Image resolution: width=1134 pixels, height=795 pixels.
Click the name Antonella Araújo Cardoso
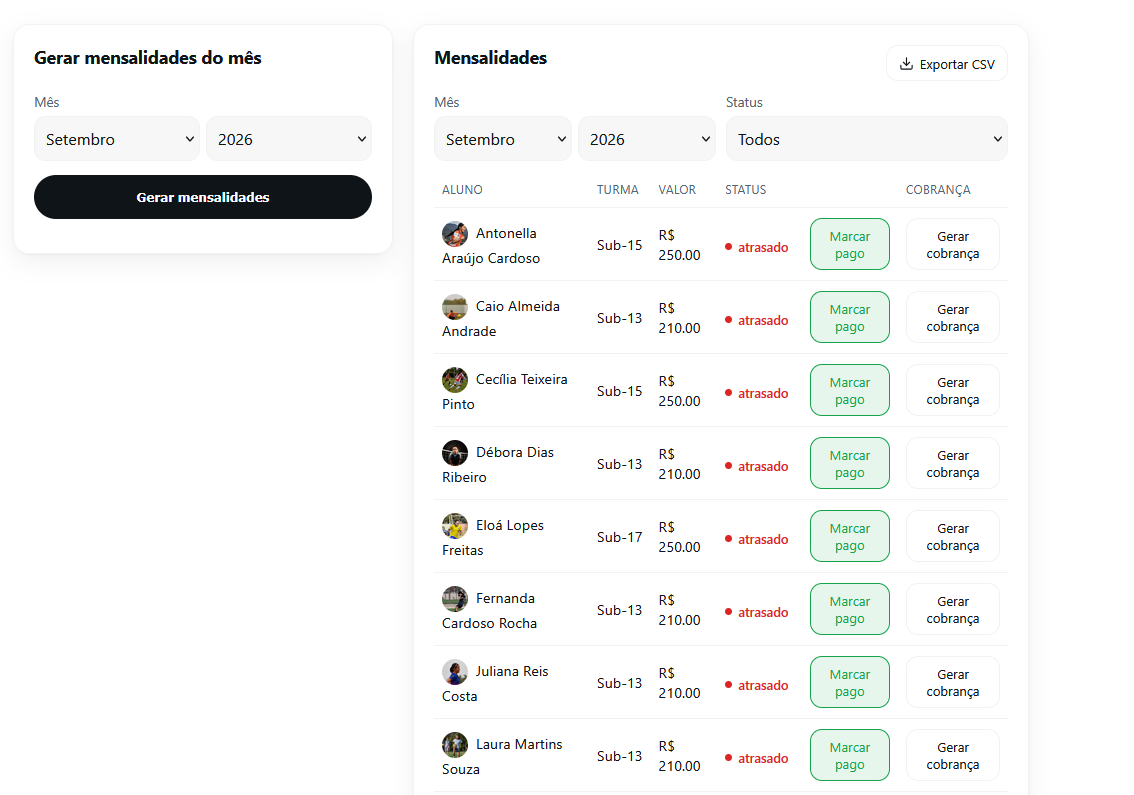coord(491,246)
